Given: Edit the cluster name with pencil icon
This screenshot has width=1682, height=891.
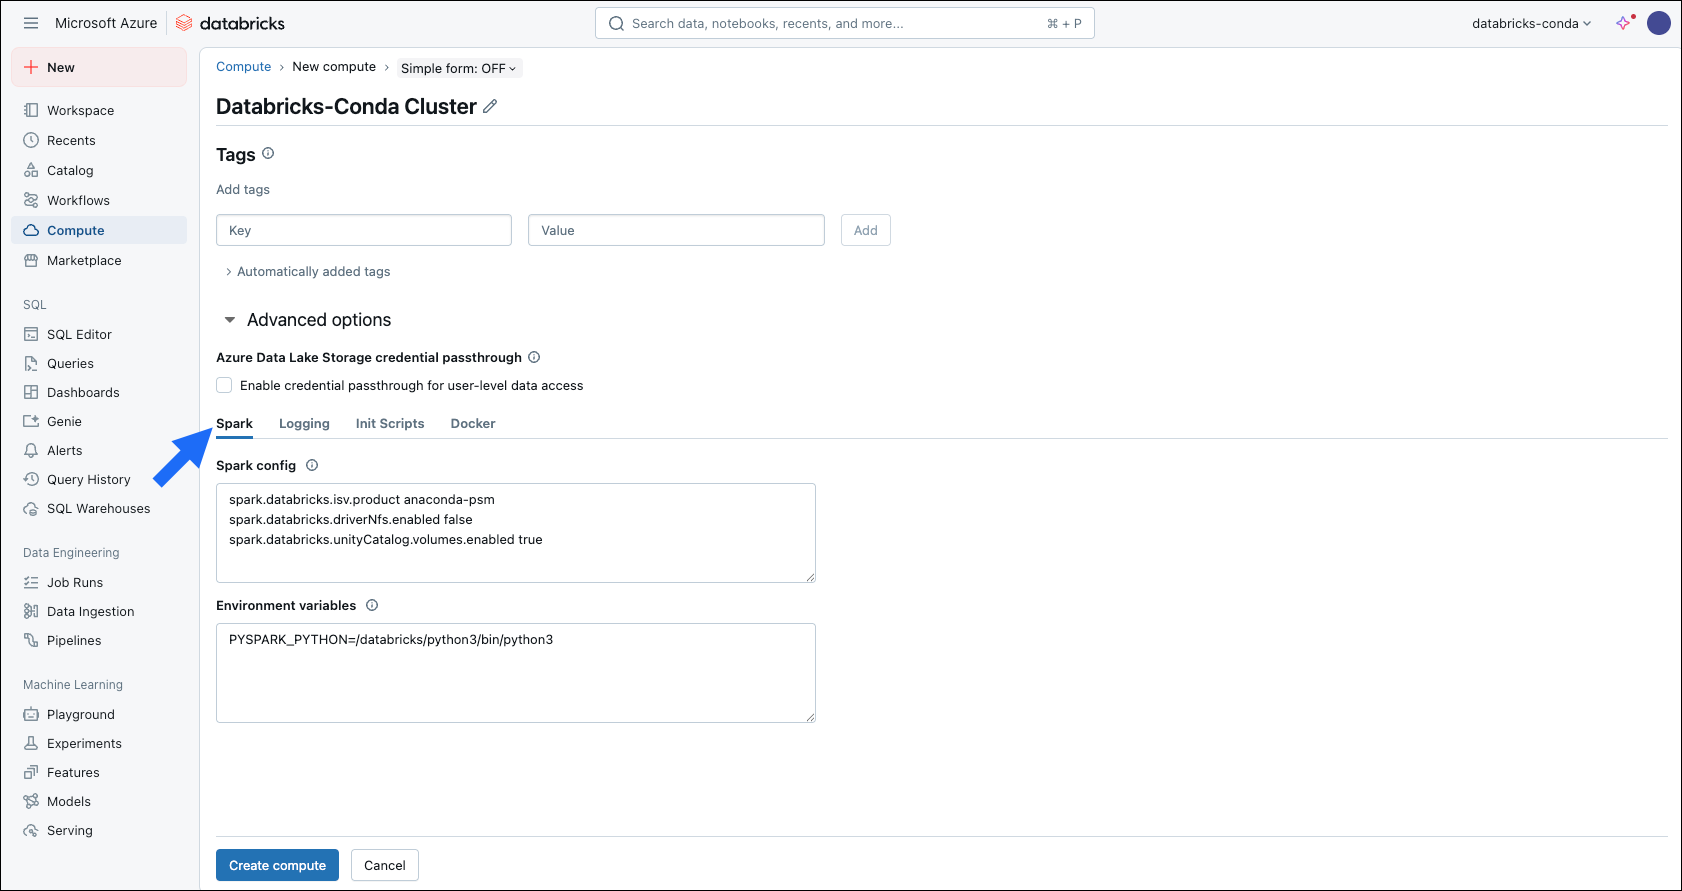Looking at the screenshot, I should click(490, 106).
